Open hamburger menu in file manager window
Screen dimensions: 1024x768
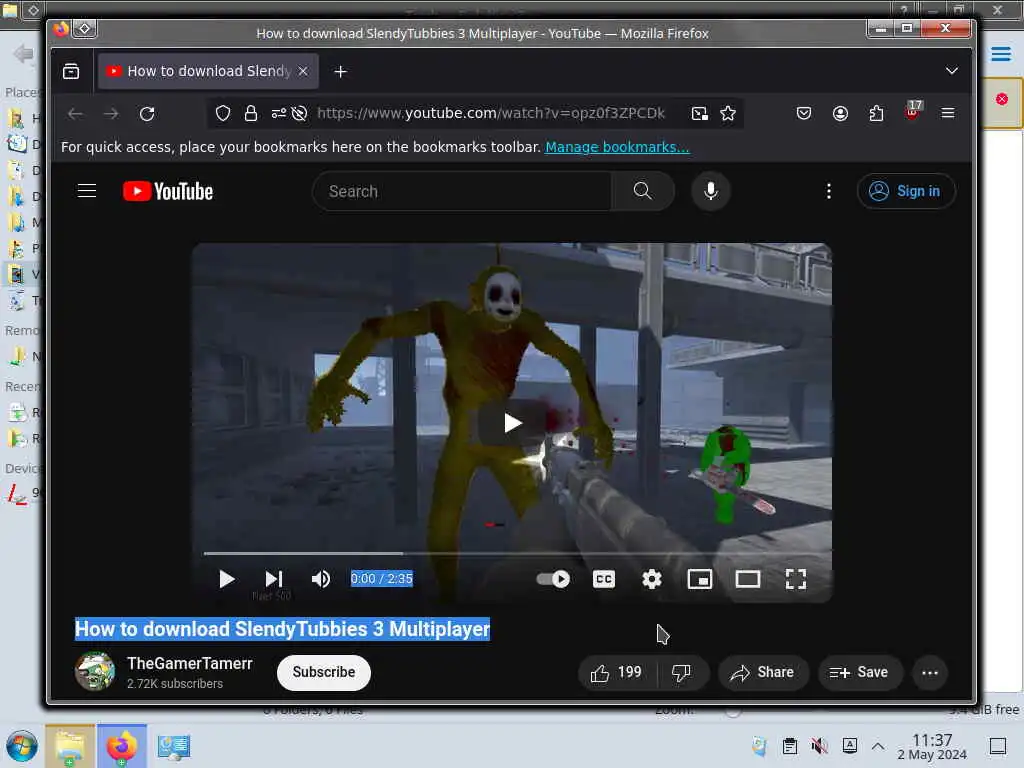pos(1000,54)
